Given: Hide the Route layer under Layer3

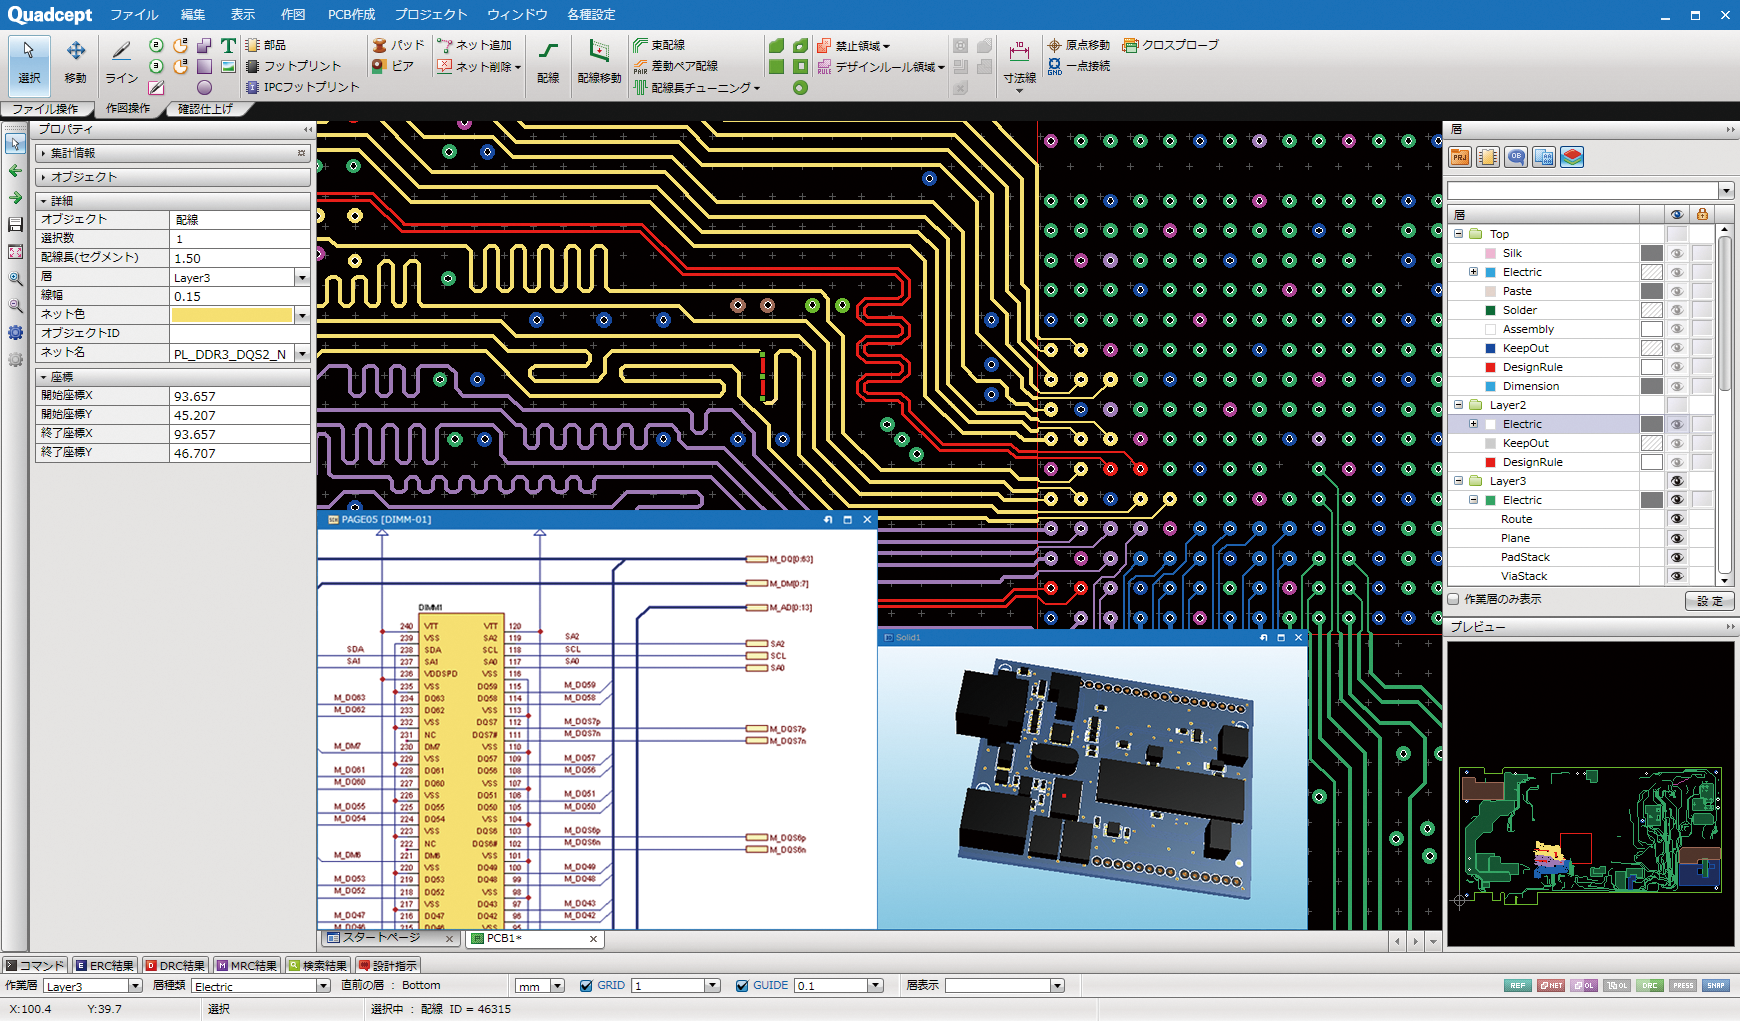Looking at the screenshot, I should pyautogui.click(x=1677, y=519).
